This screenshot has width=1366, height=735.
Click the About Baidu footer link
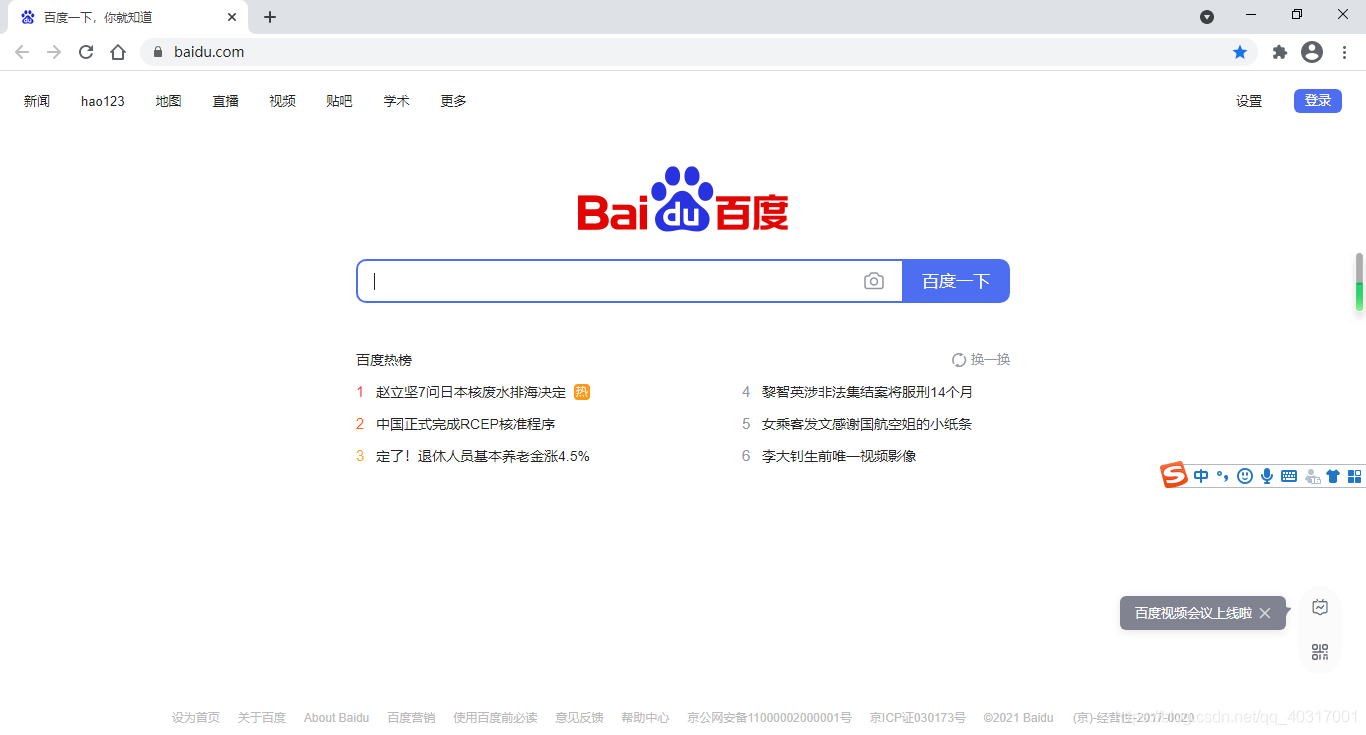[x=337, y=718]
